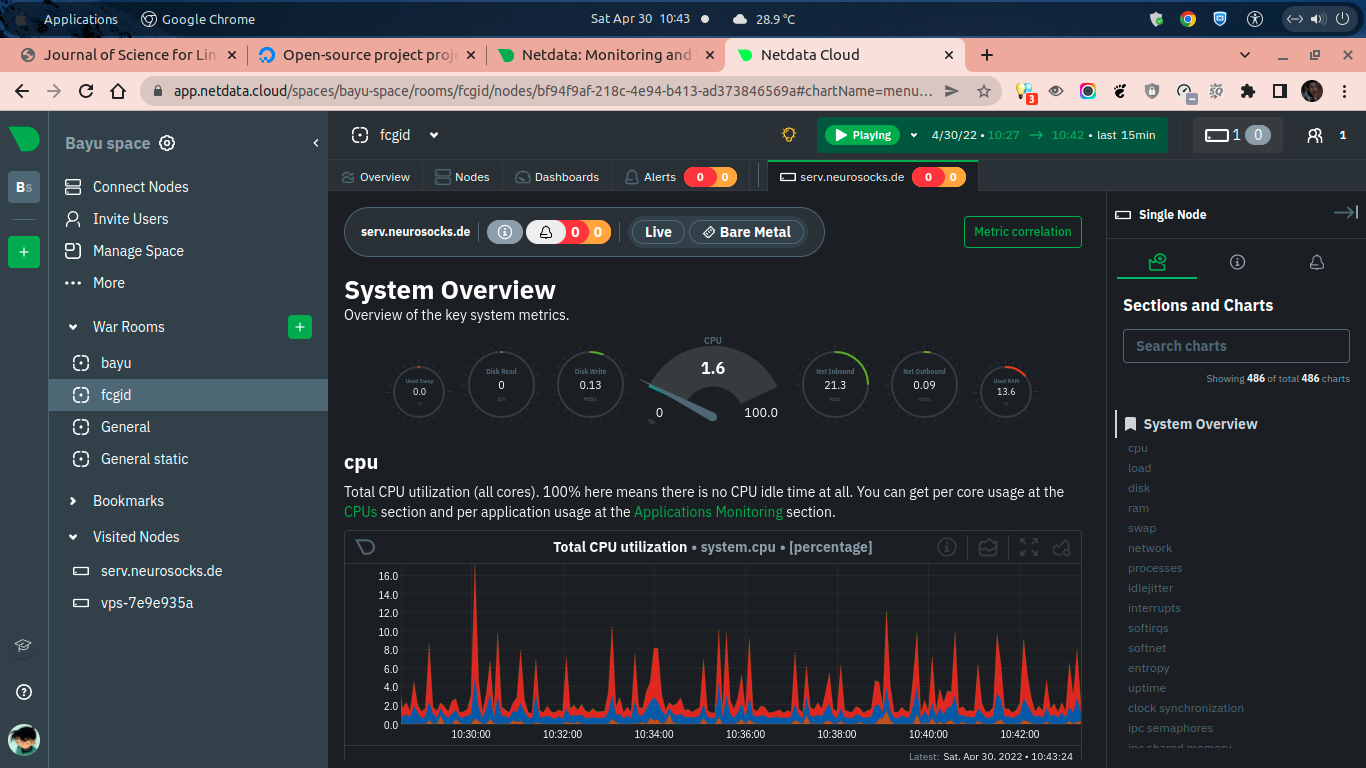Click the chart information icon
Image resolution: width=1366 pixels, height=768 pixels.
pos(947,547)
